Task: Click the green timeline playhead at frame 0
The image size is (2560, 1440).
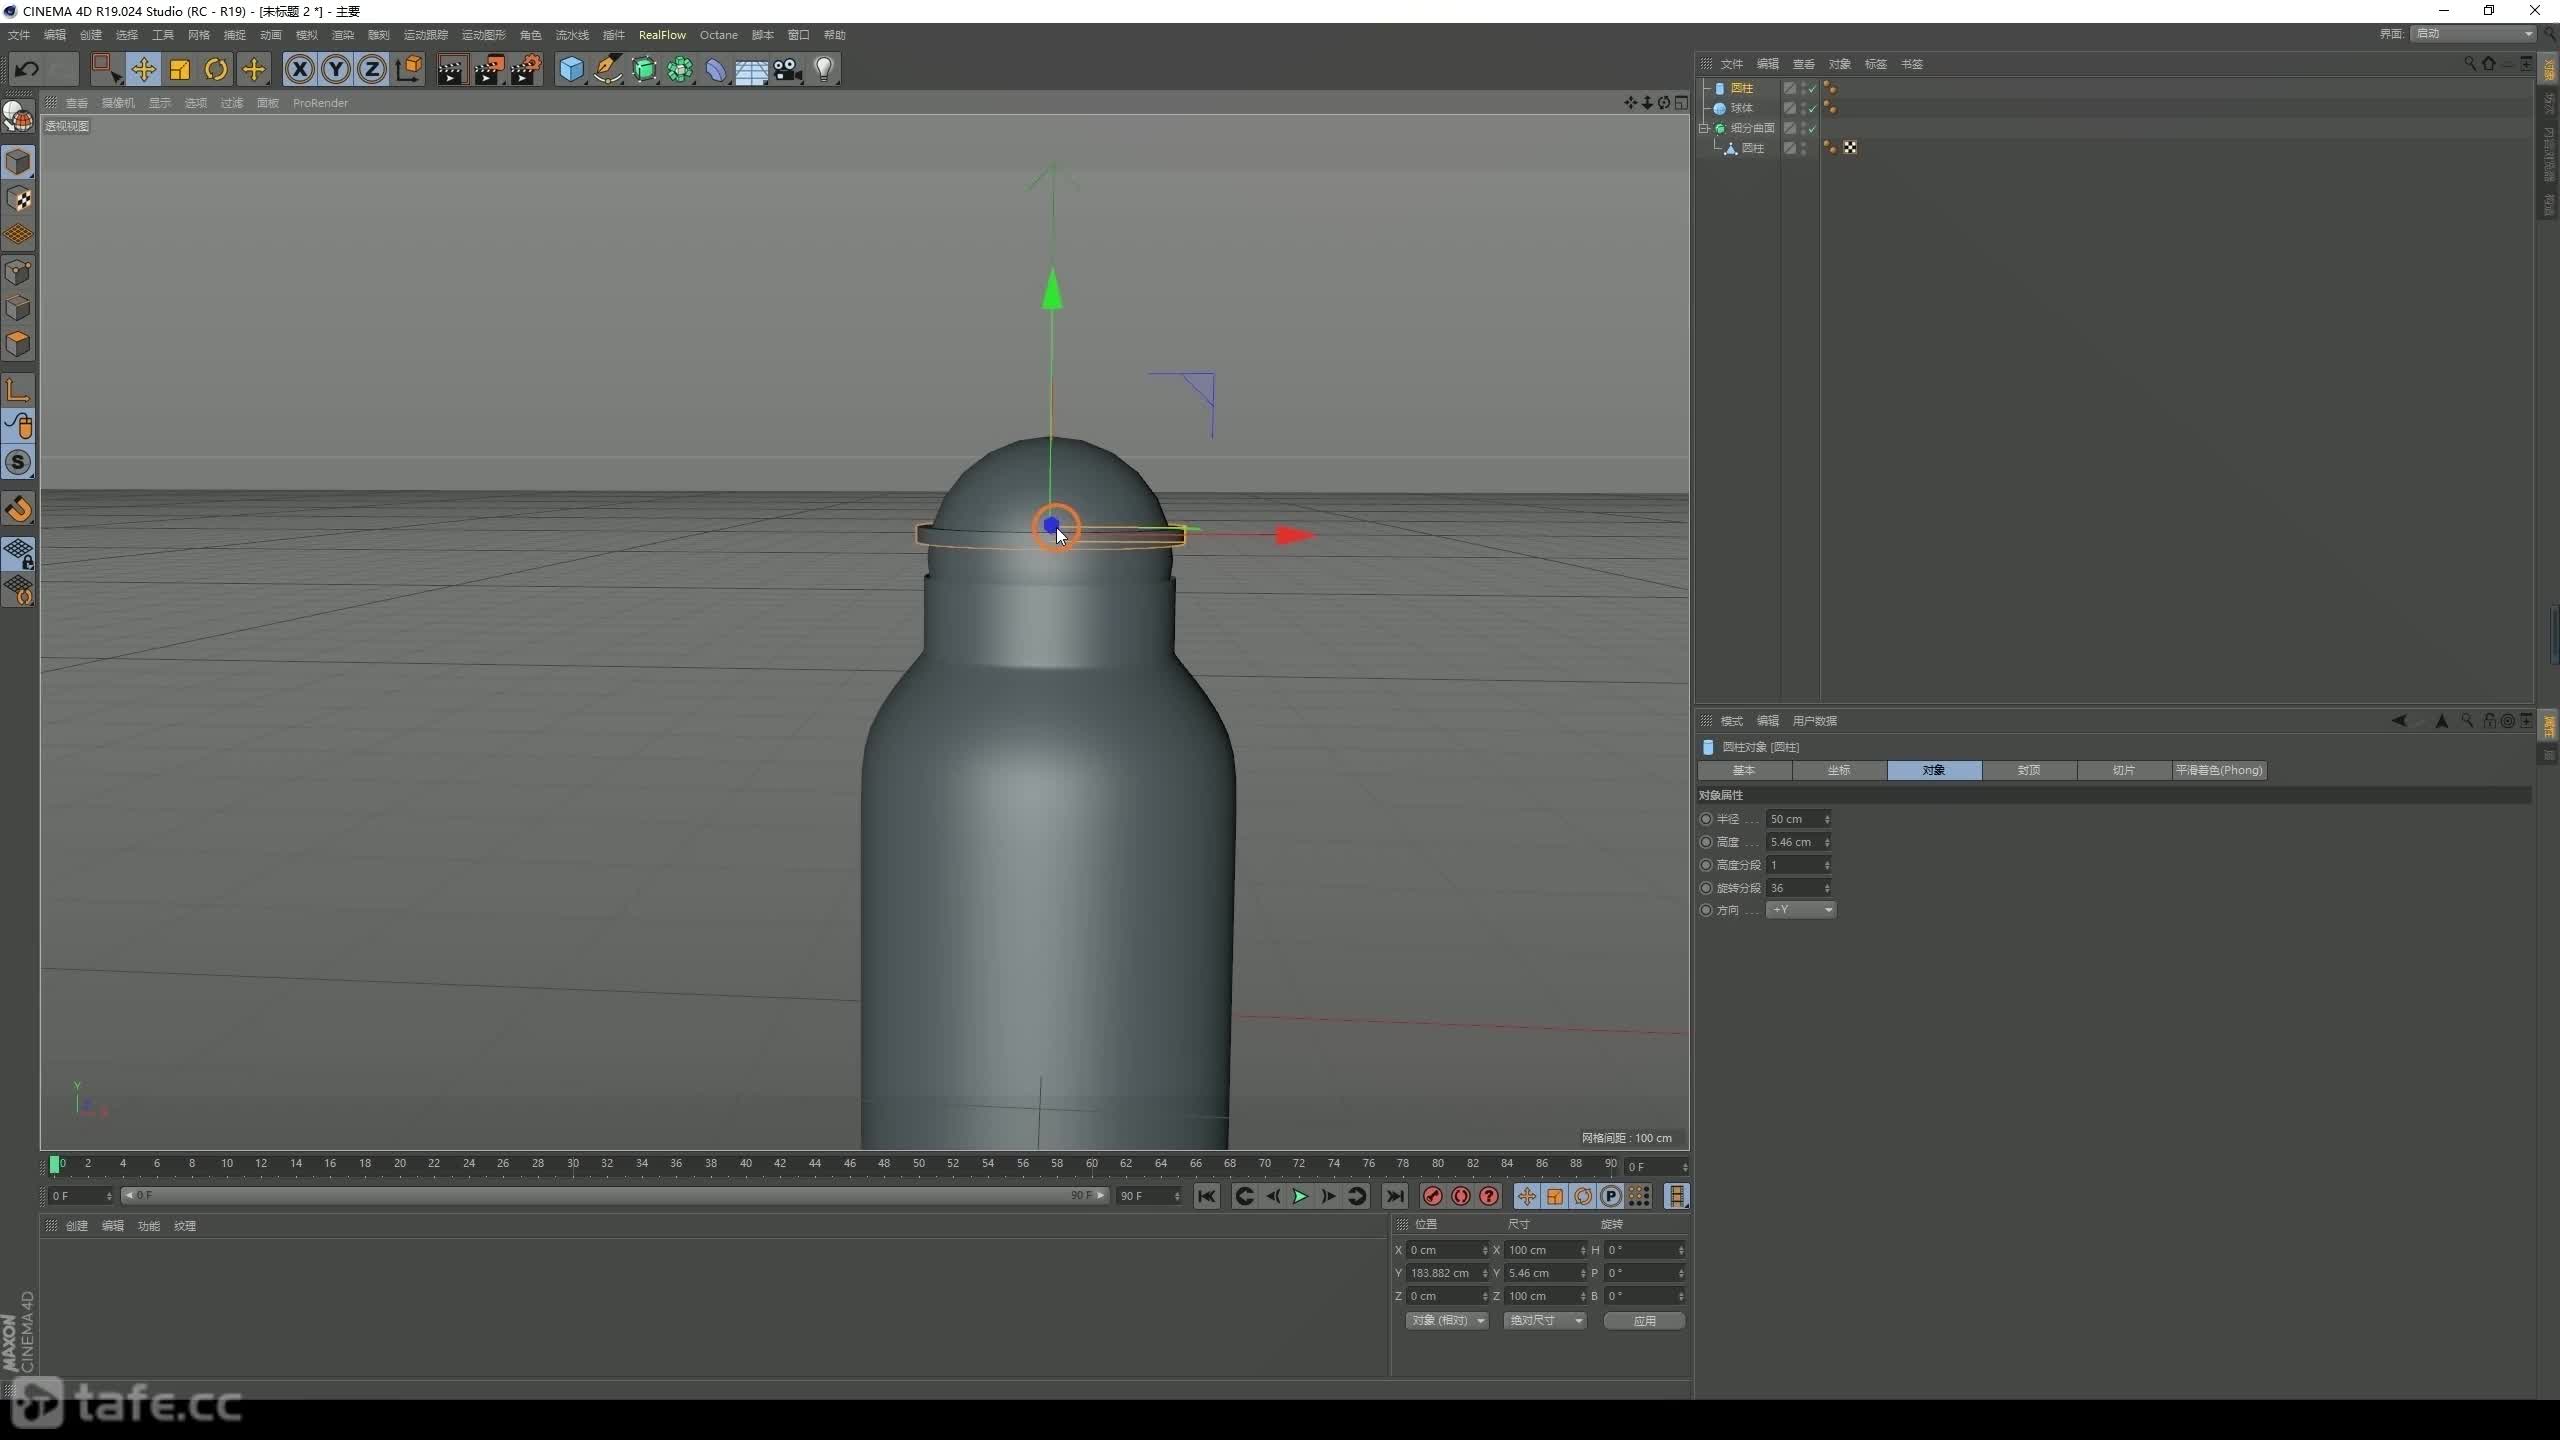Action: coord(55,1164)
